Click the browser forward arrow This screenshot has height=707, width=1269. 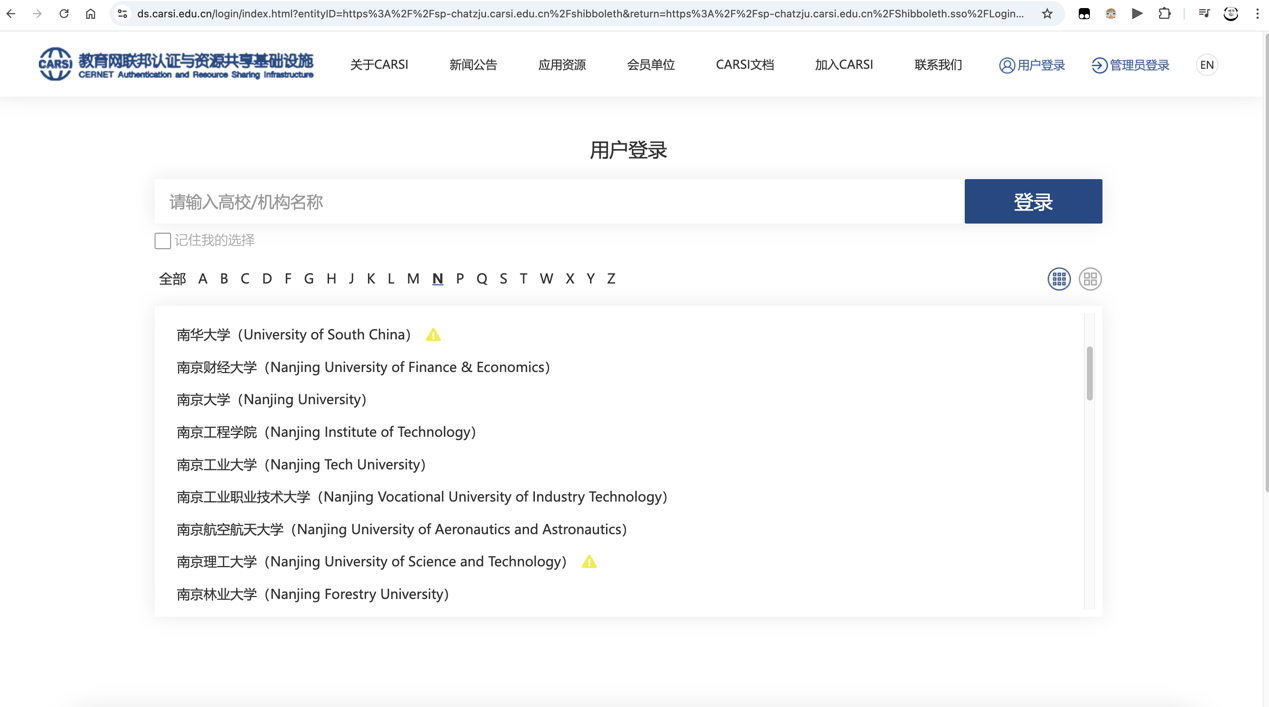37,14
